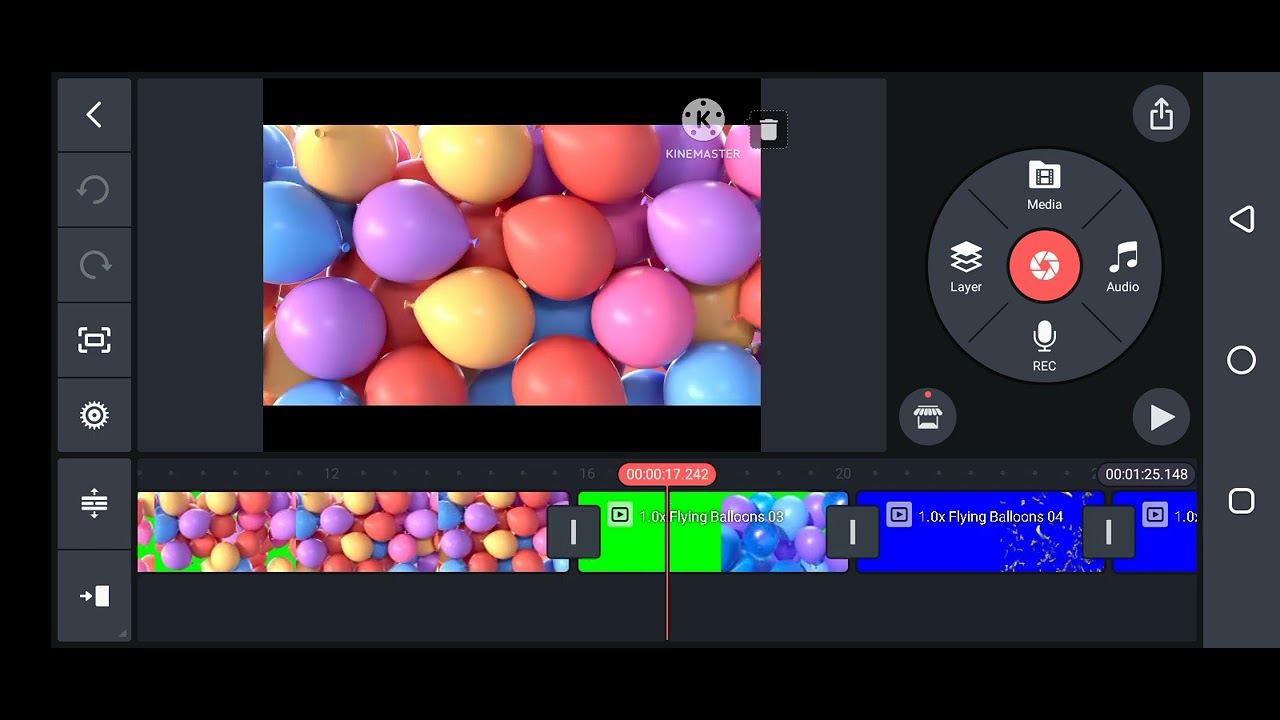Select the first balloons clip on timeline

(353, 532)
